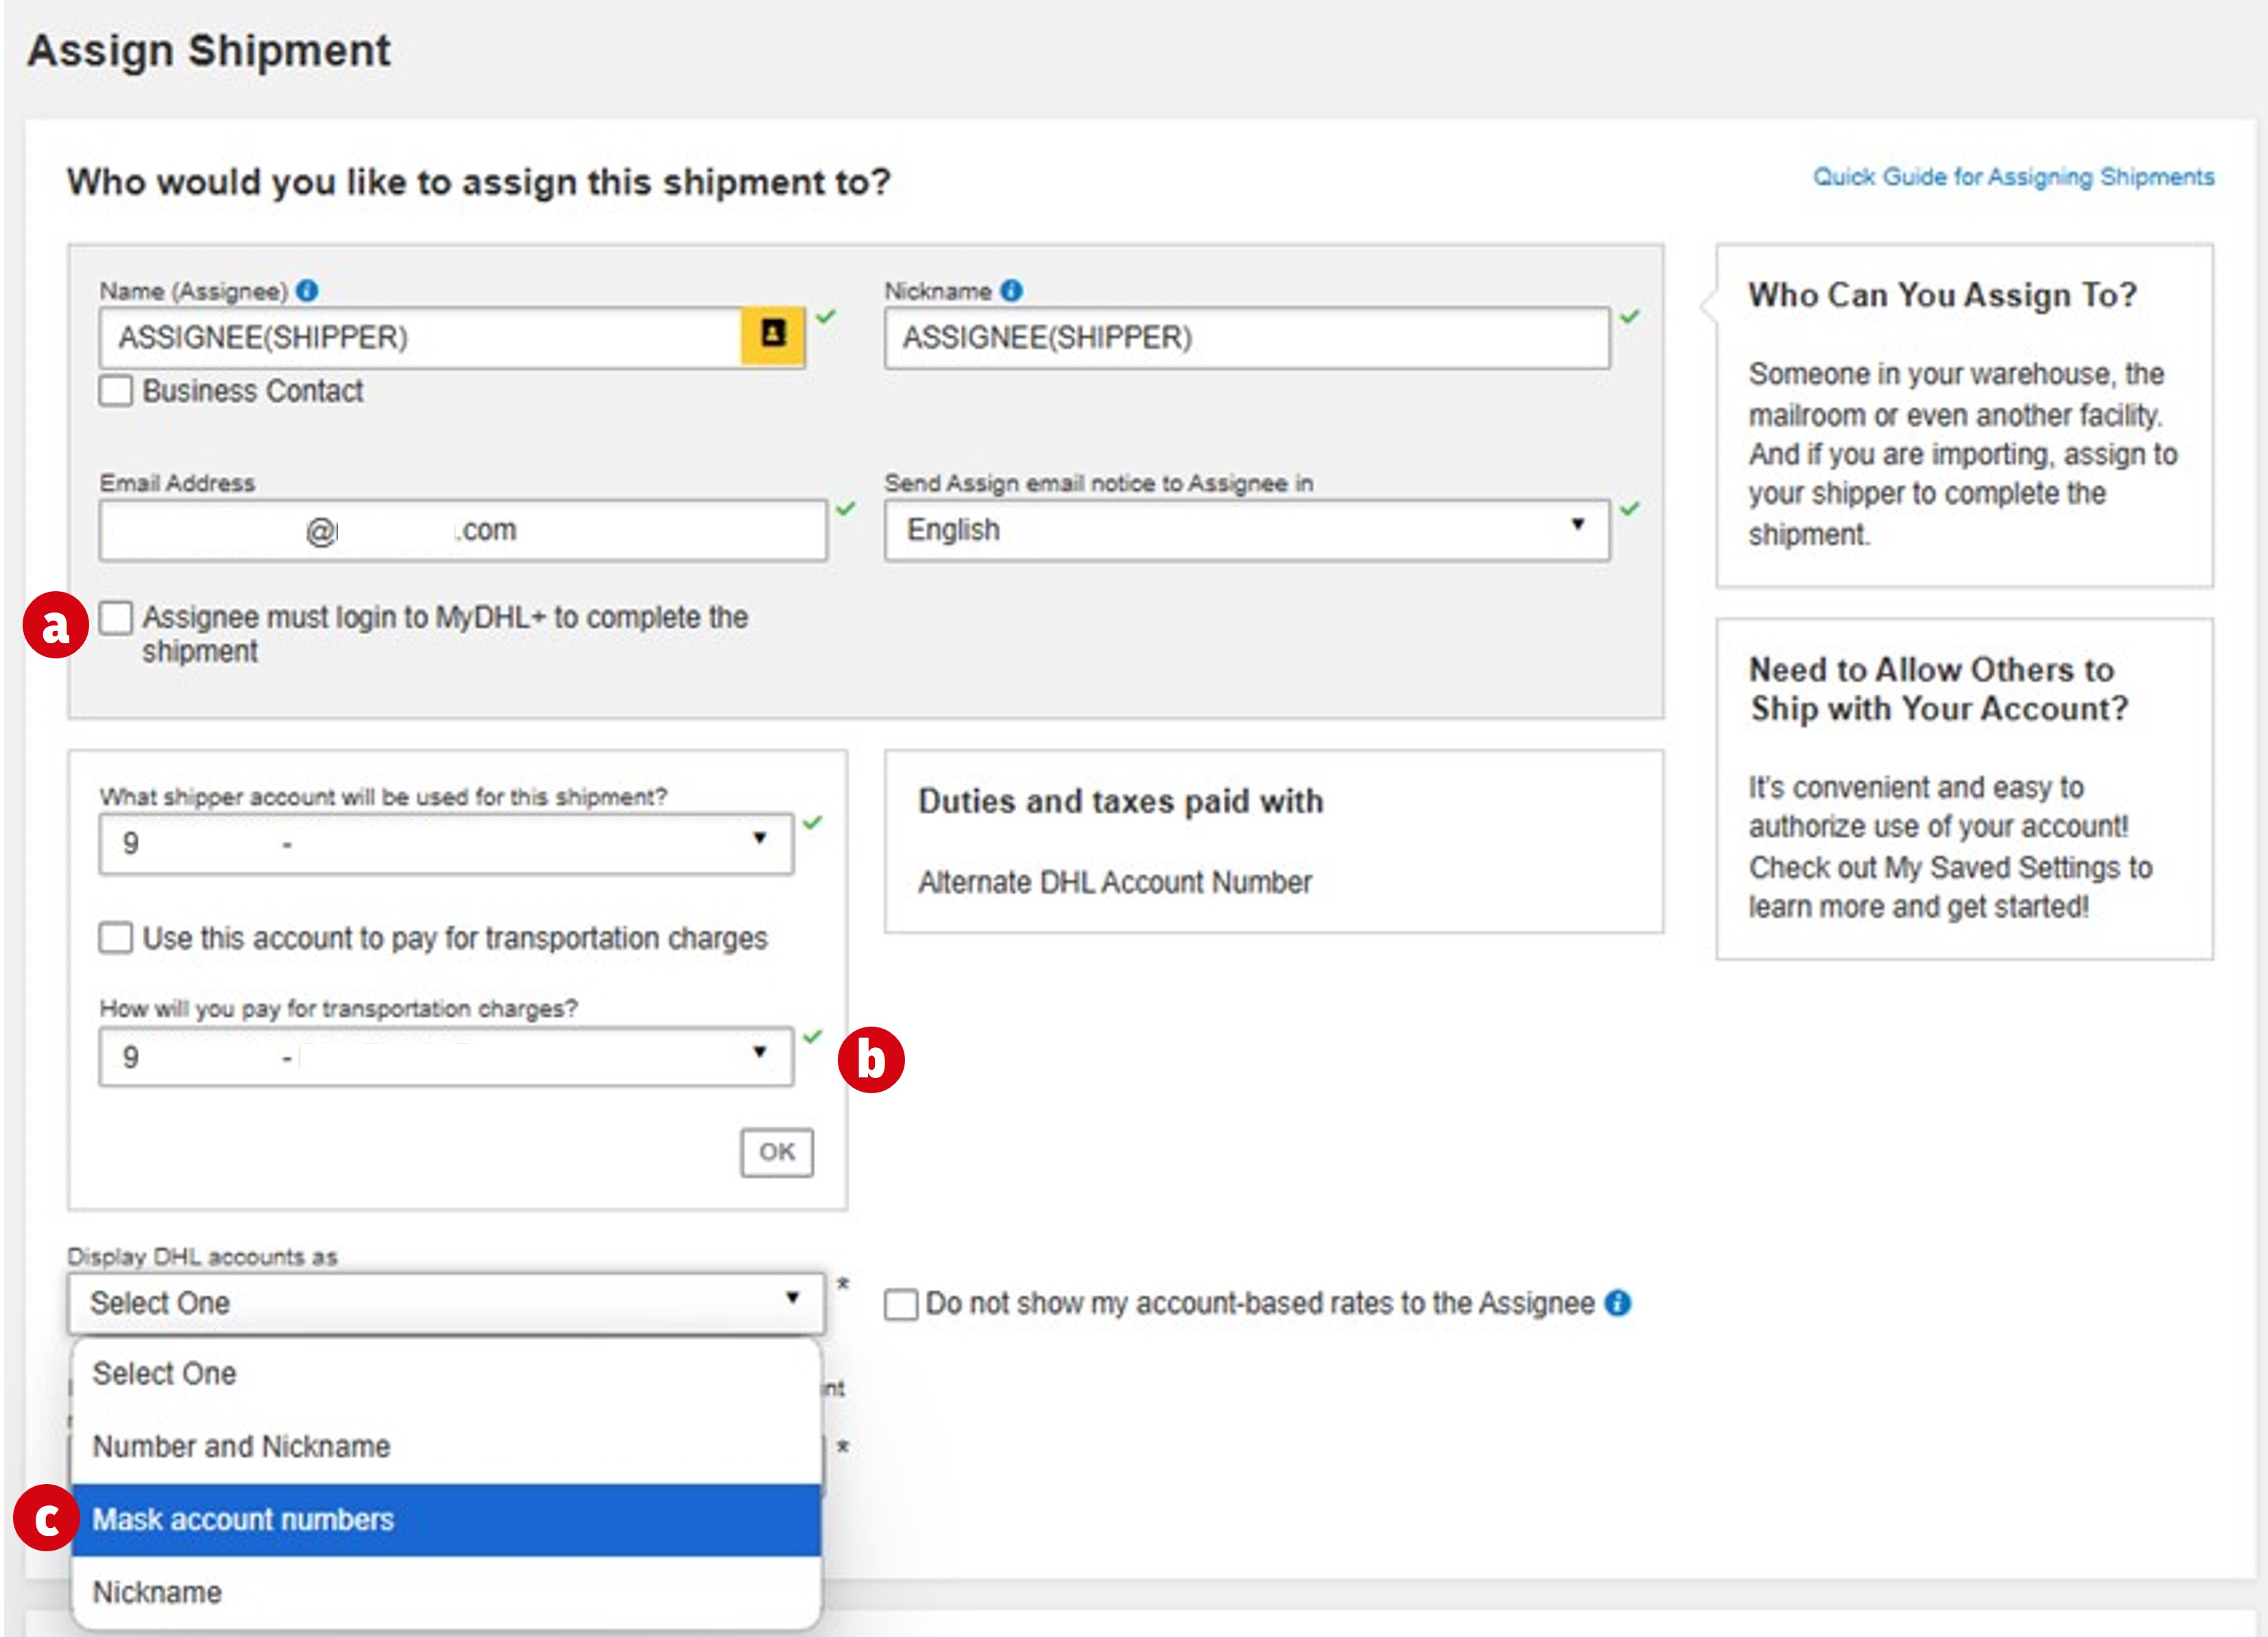Click the OK button
The height and width of the screenshot is (1637, 2268).
click(777, 1152)
